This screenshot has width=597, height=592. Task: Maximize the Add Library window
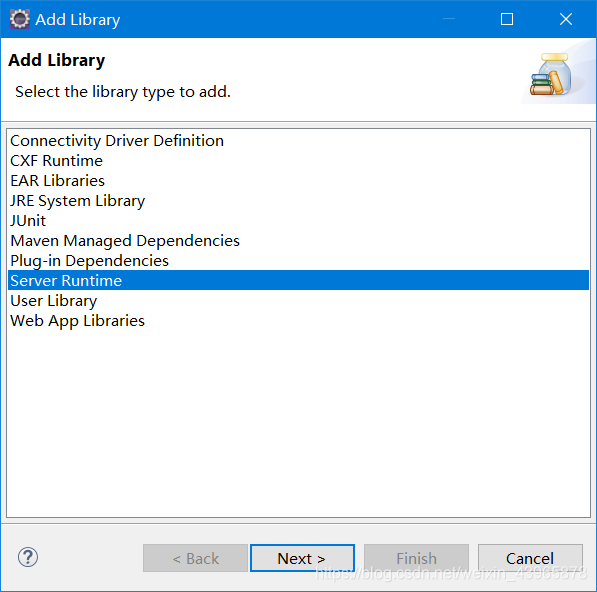507,19
